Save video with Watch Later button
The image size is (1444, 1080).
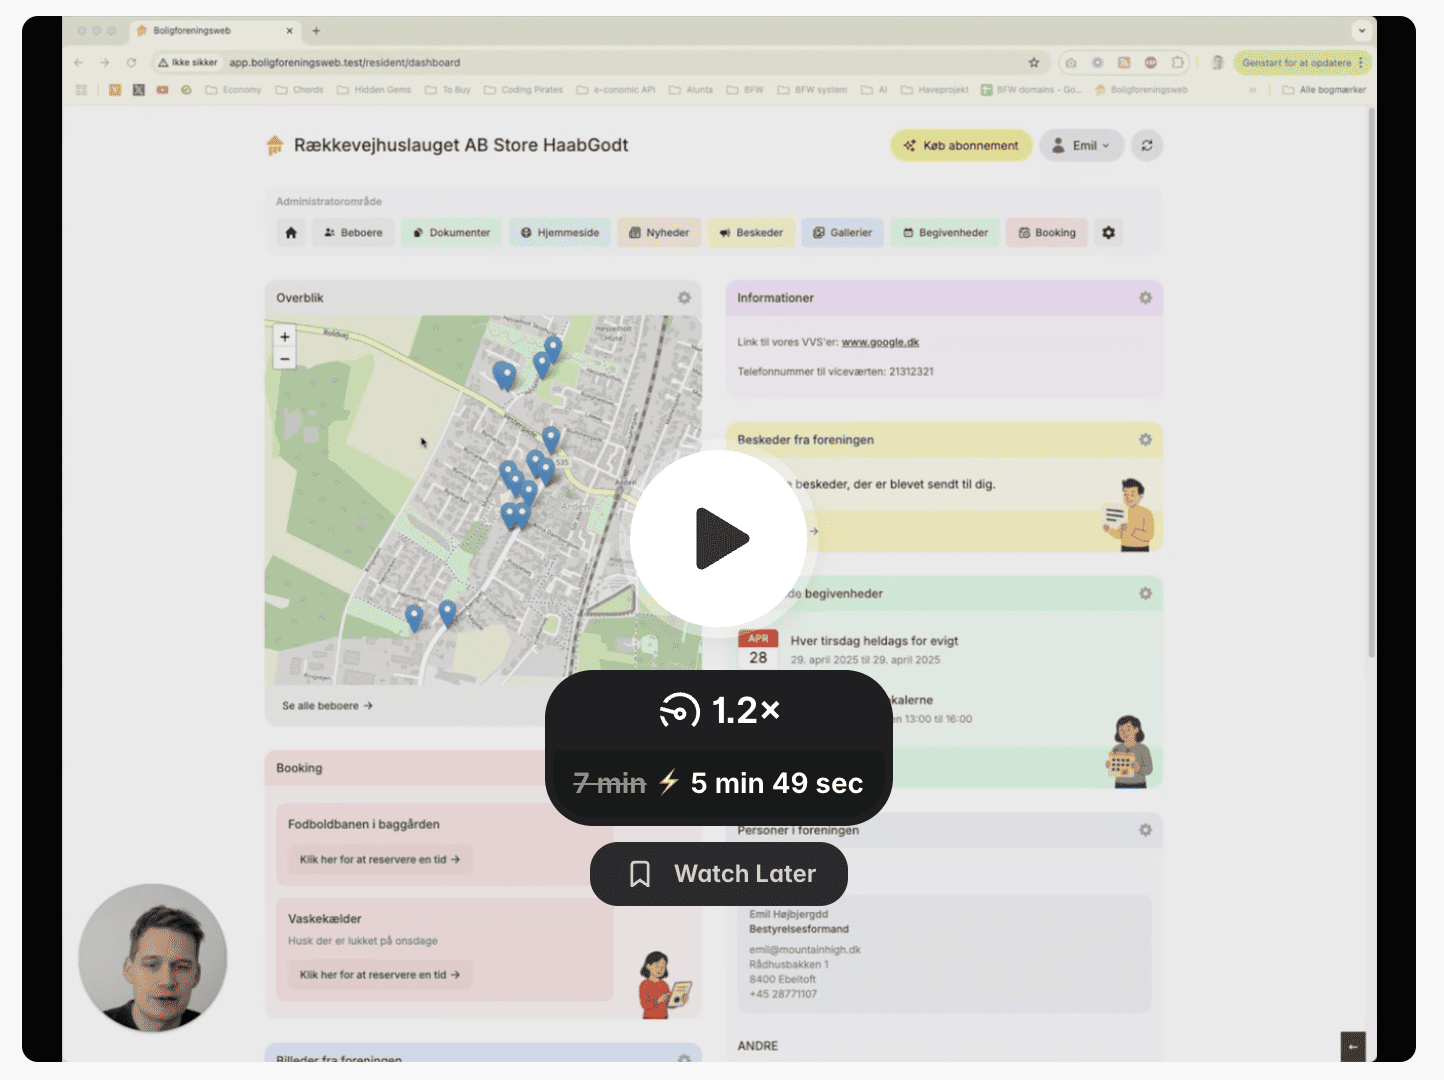pyautogui.click(x=719, y=874)
